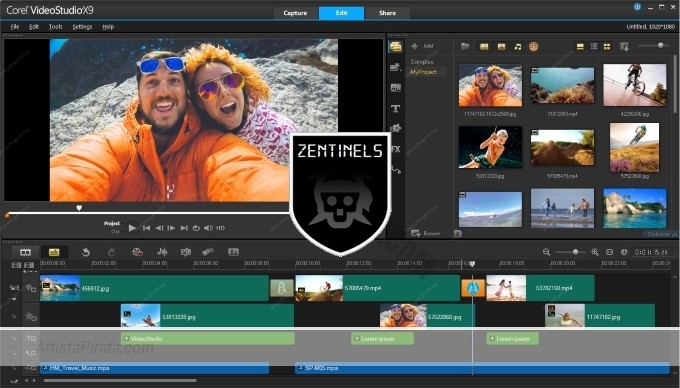Open the Instant Project library icon
Image resolution: width=680 pixels, height=388 pixels.
coord(395,67)
